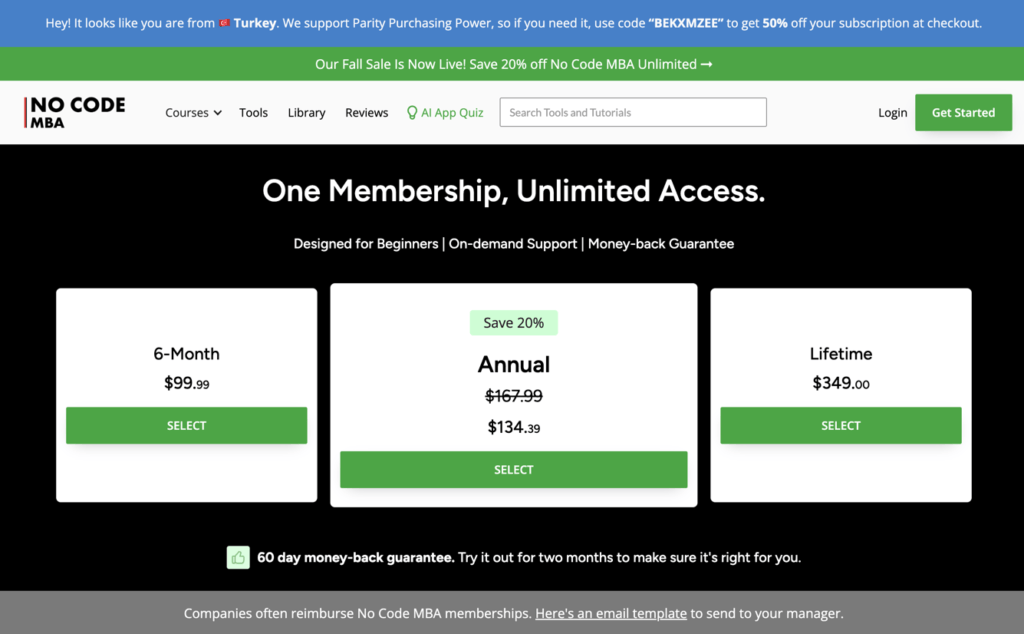Click the Save 20% badge

(x=513, y=322)
